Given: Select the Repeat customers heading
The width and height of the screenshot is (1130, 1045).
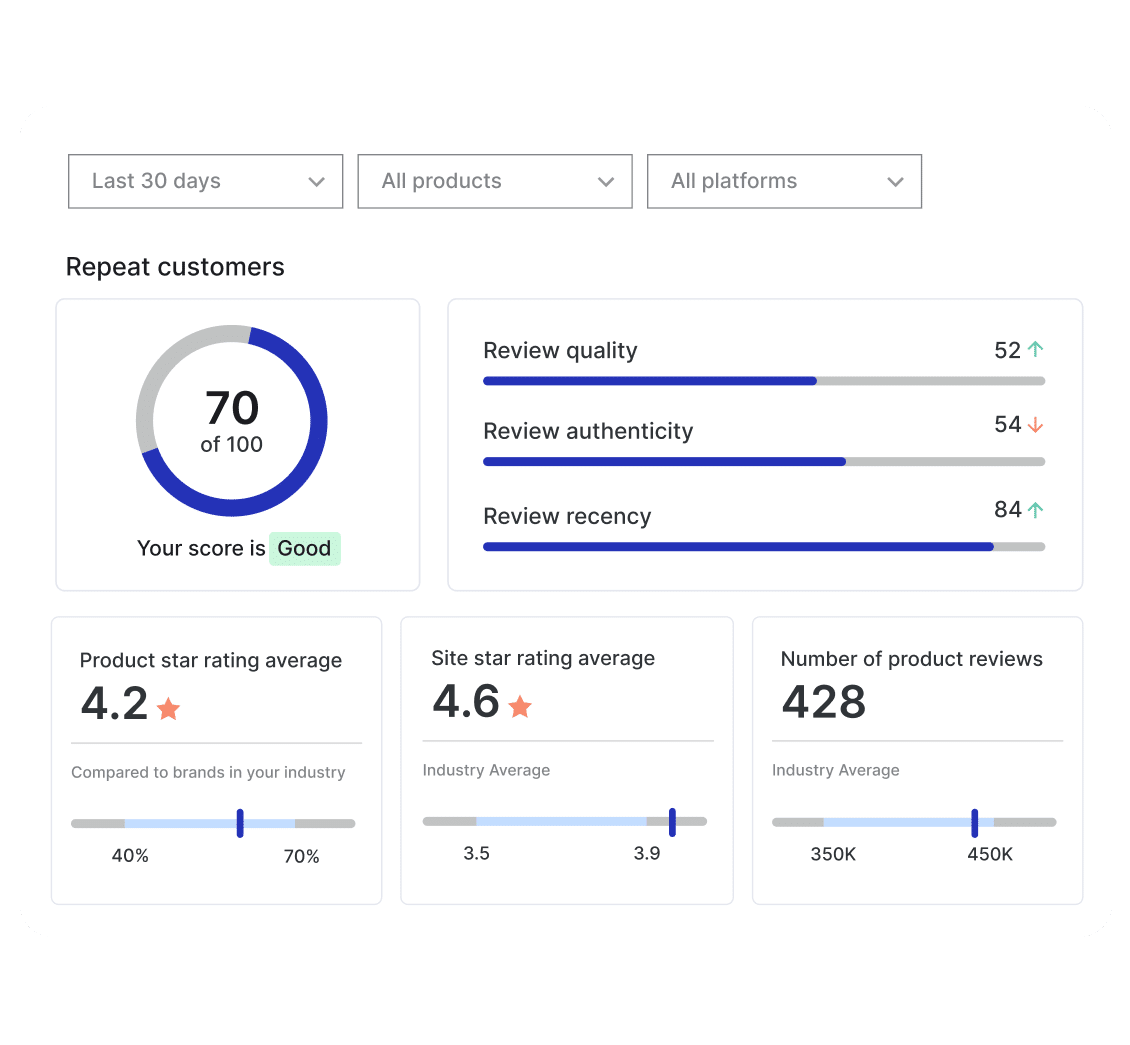Looking at the screenshot, I should coord(175,267).
